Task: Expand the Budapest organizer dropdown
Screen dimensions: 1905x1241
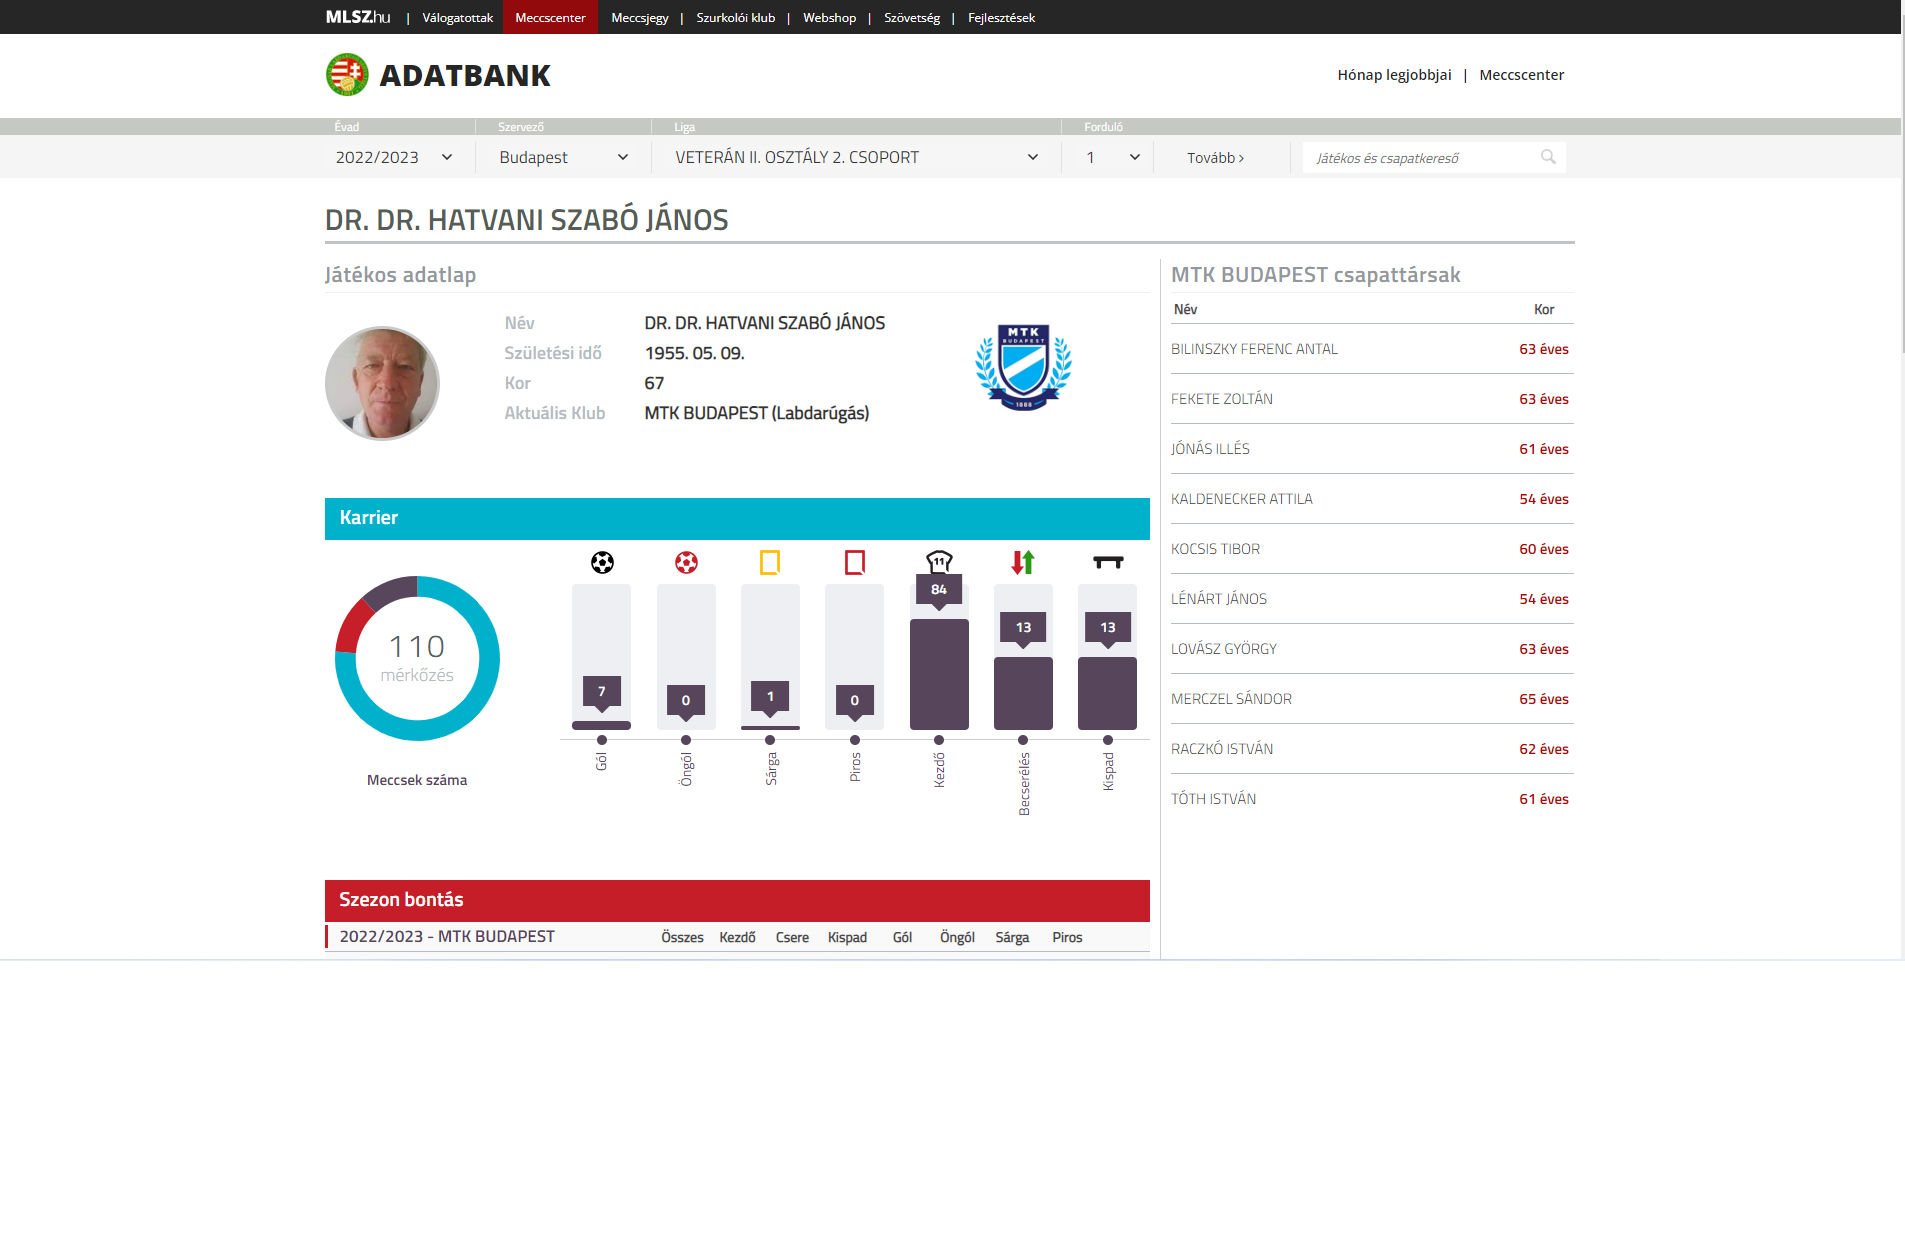Action: [x=563, y=158]
